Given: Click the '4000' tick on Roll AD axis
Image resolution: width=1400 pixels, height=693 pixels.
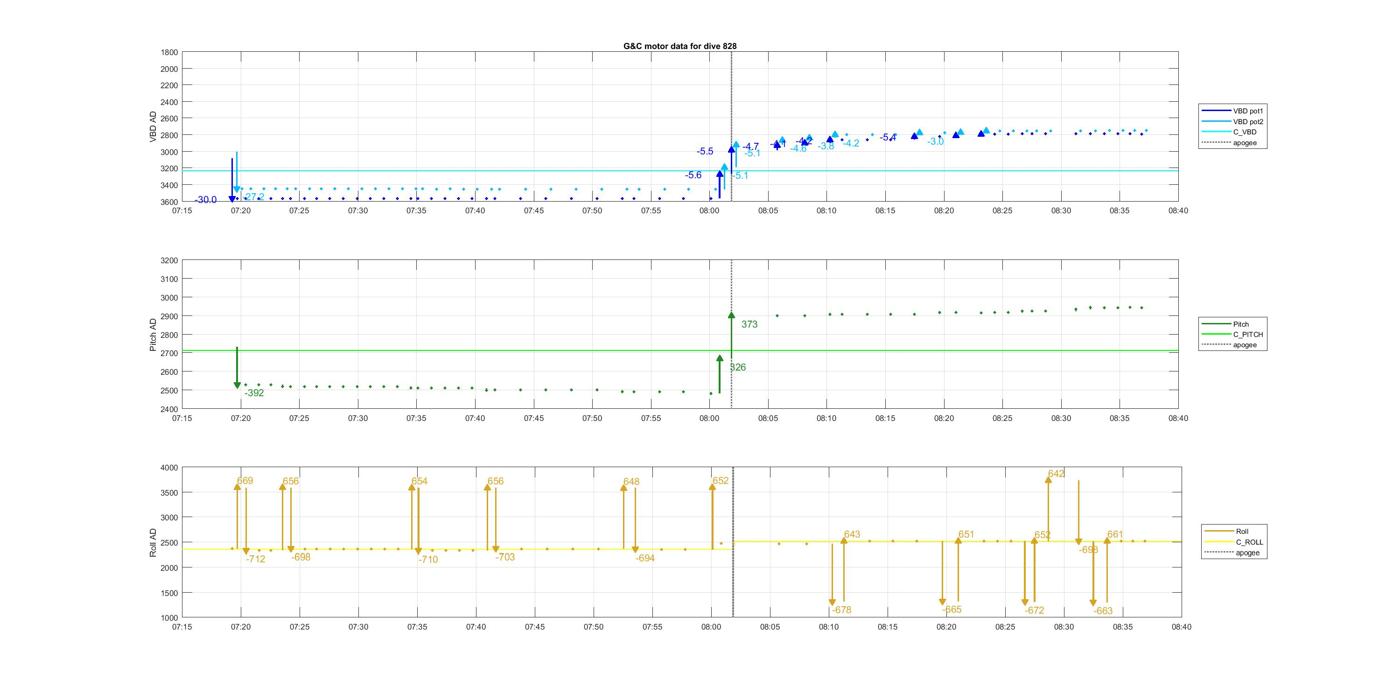Looking at the screenshot, I should pyautogui.click(x=167, y=467).
